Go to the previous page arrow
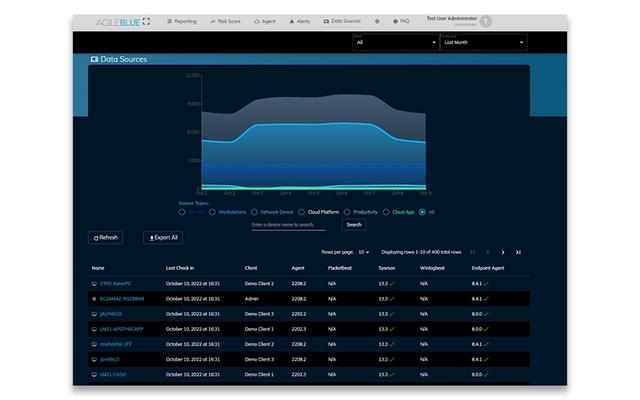The width and height of the screenshot is (640, 400). [x=487, y=252]
